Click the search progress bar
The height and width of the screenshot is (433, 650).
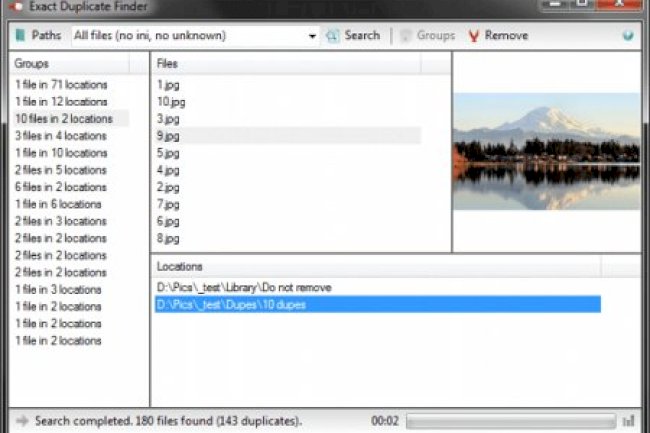pyautogui.click(x=509, y=421)
